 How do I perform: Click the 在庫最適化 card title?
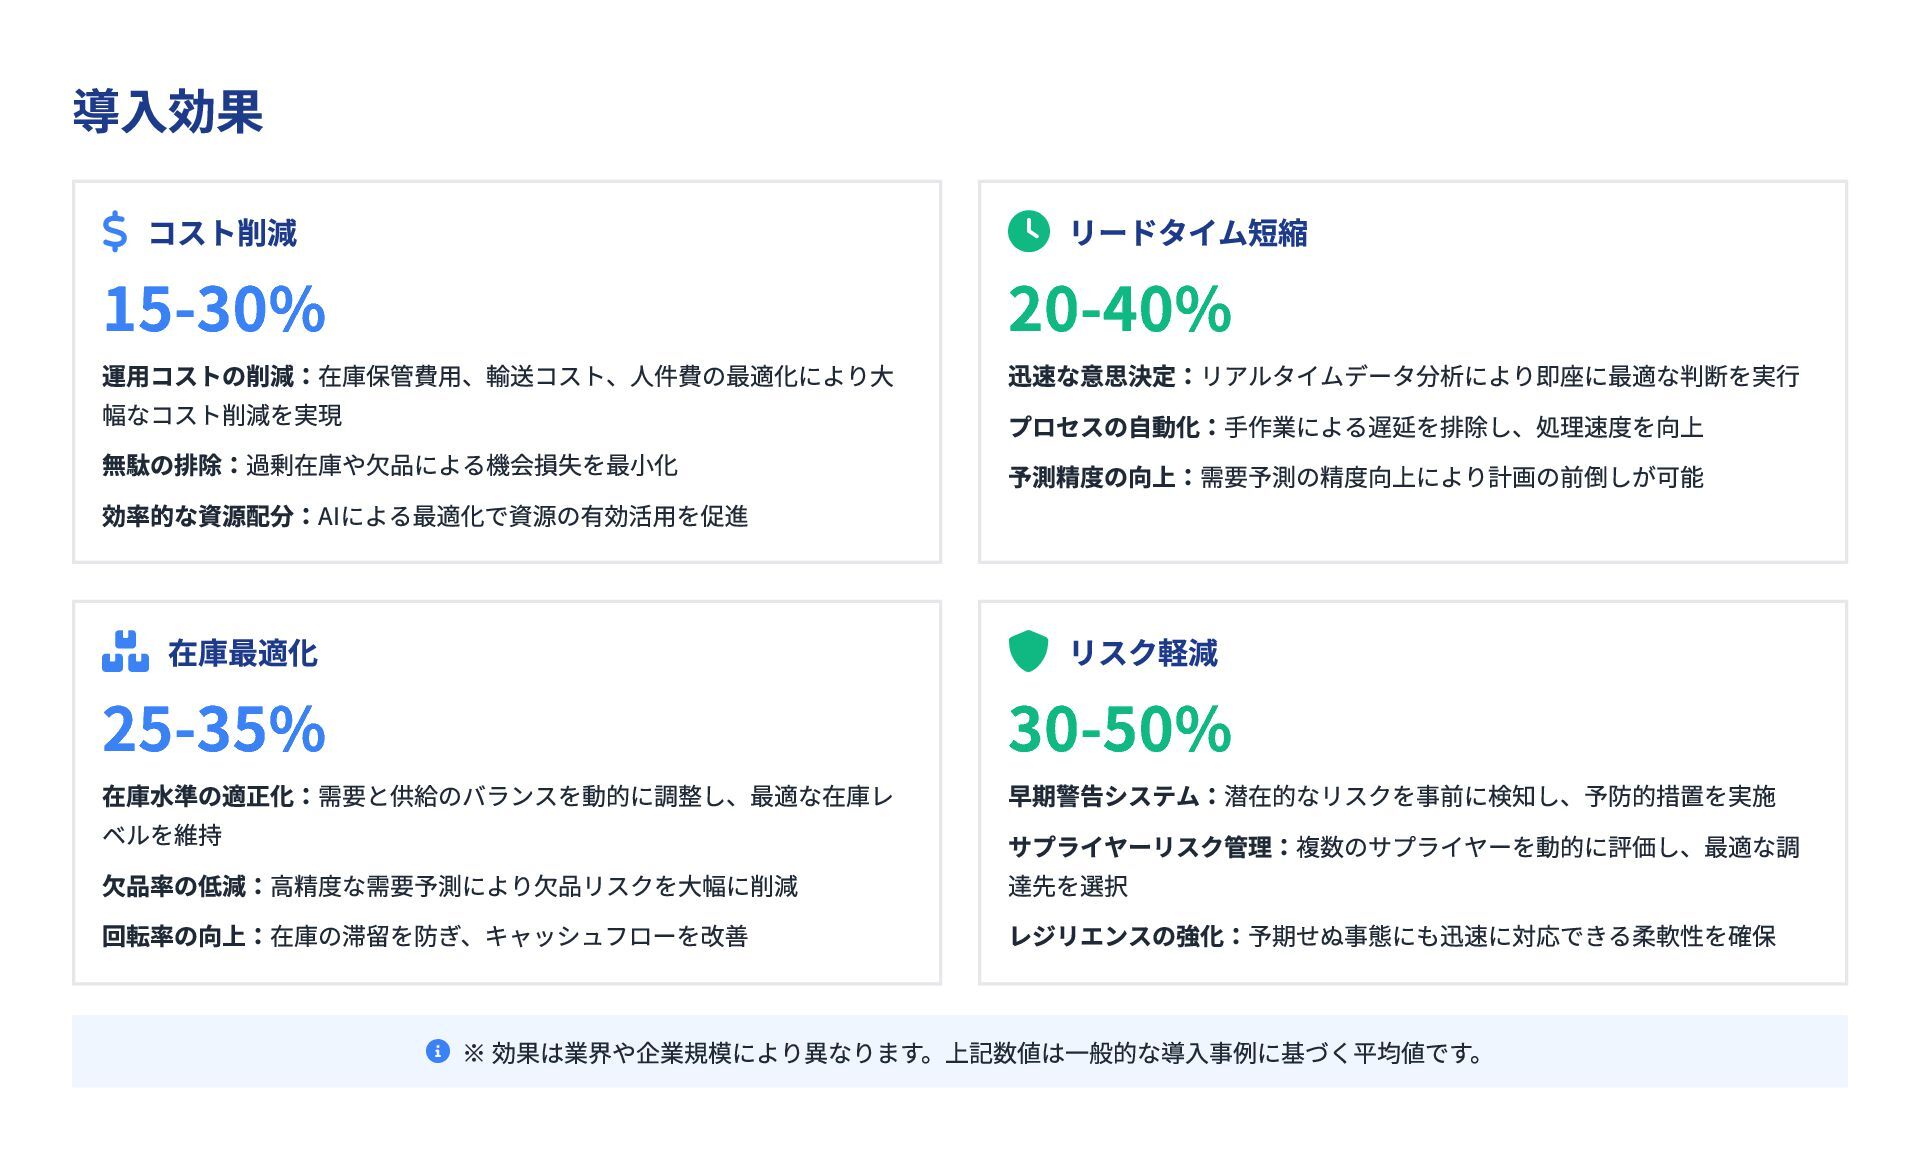[x=243, y=653]
